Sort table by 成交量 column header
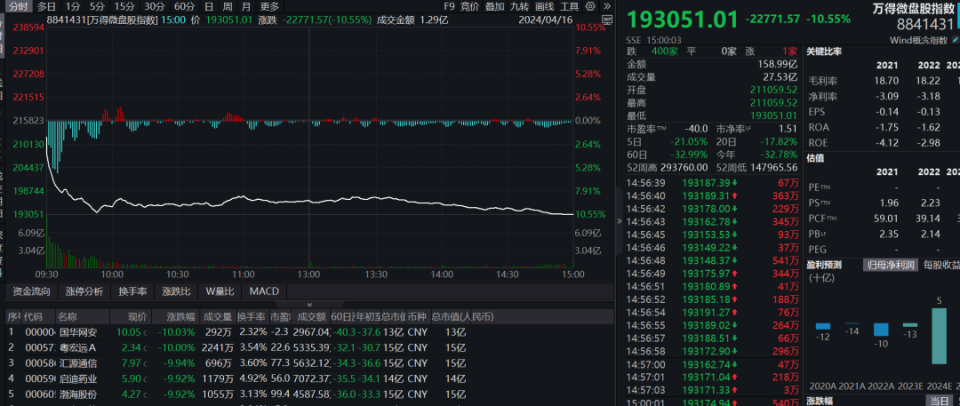 click(x=218, y=317)
